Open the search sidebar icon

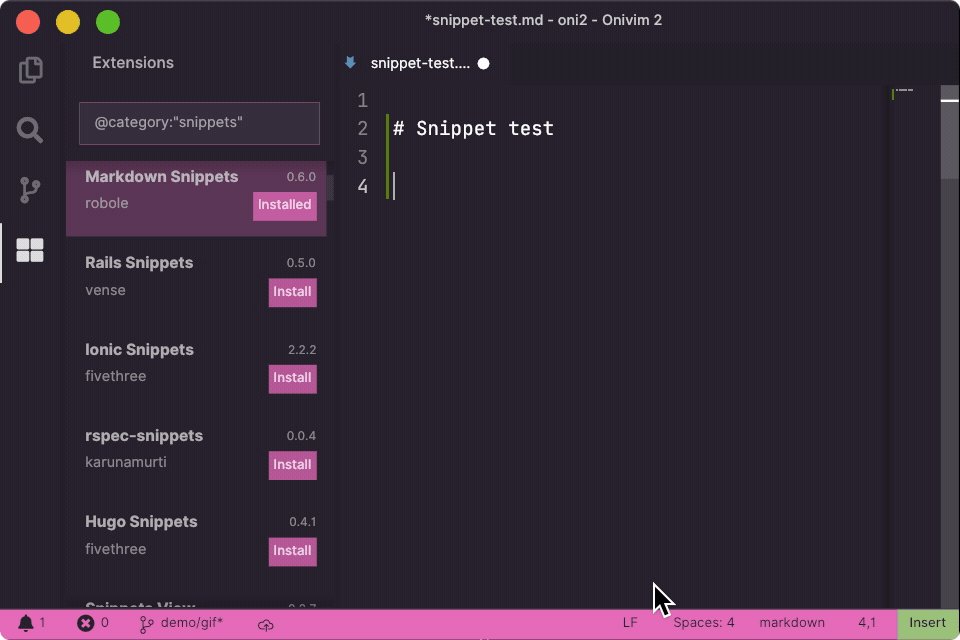(x=29, y=130)
